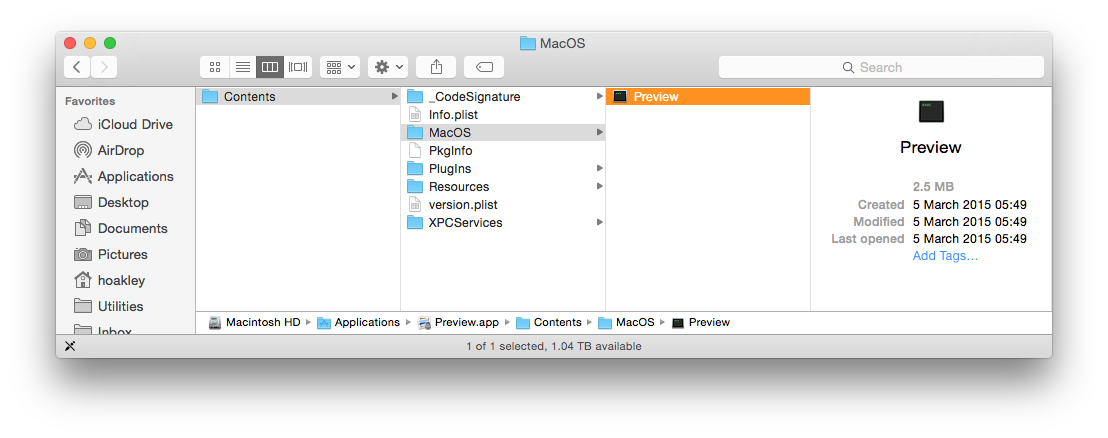Open iCloud Drive in the sidebar

point(134,124)
